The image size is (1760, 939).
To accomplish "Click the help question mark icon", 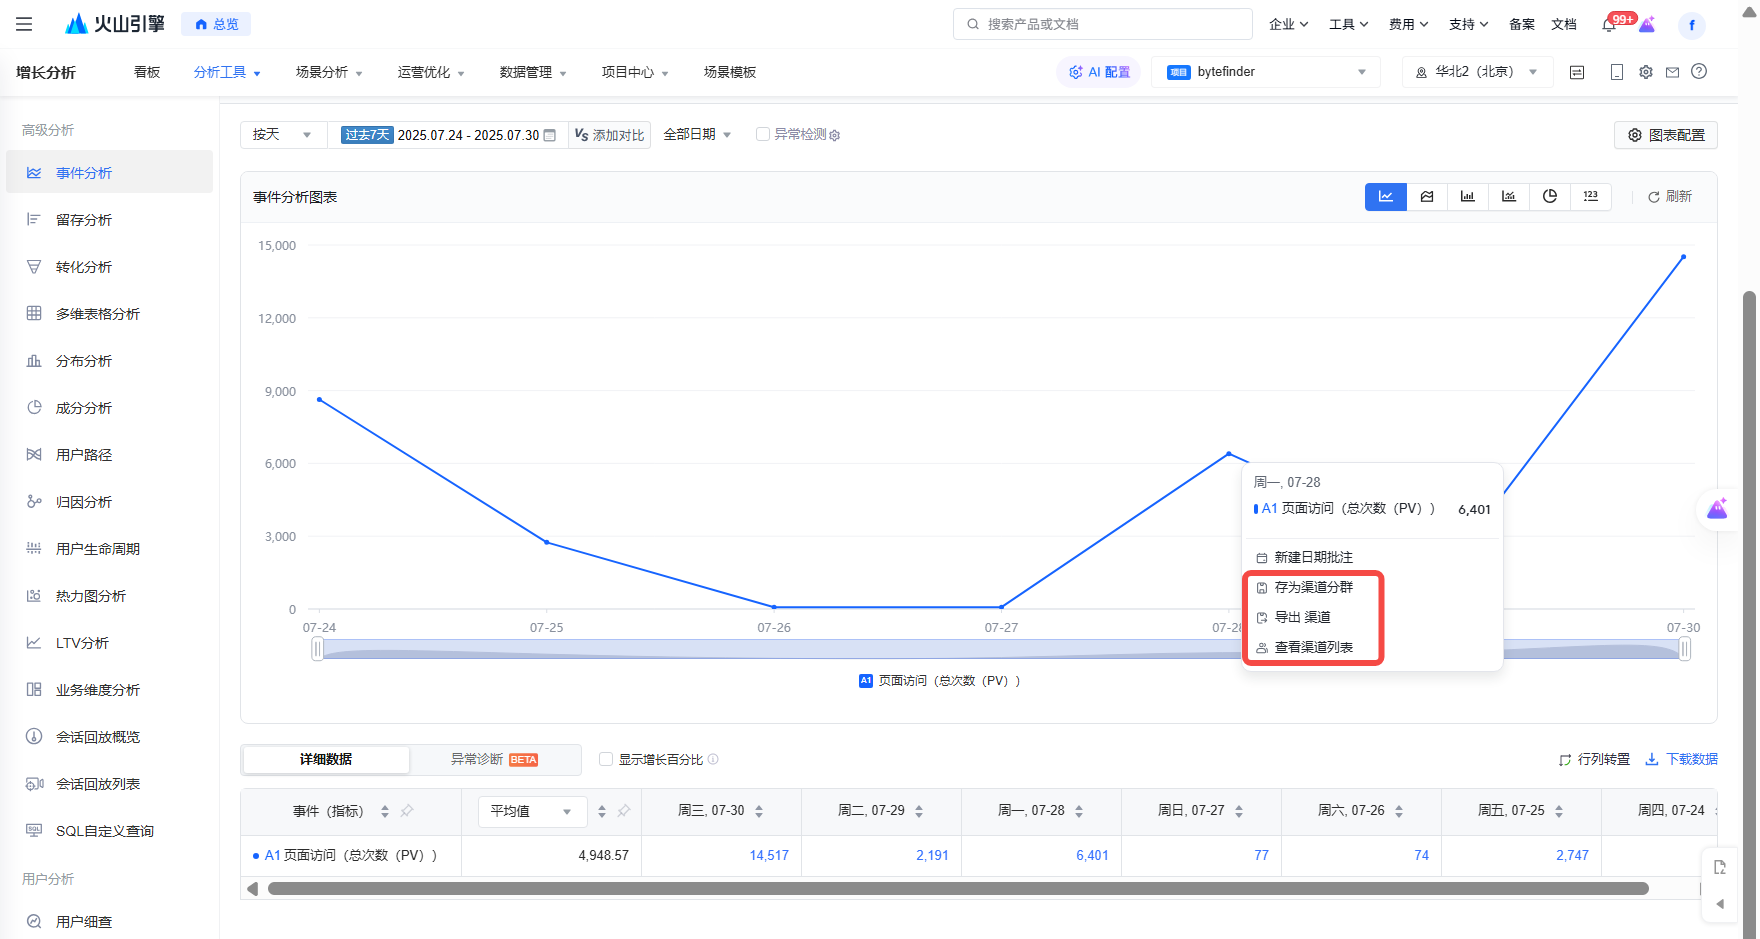I will pos(1699,72).
